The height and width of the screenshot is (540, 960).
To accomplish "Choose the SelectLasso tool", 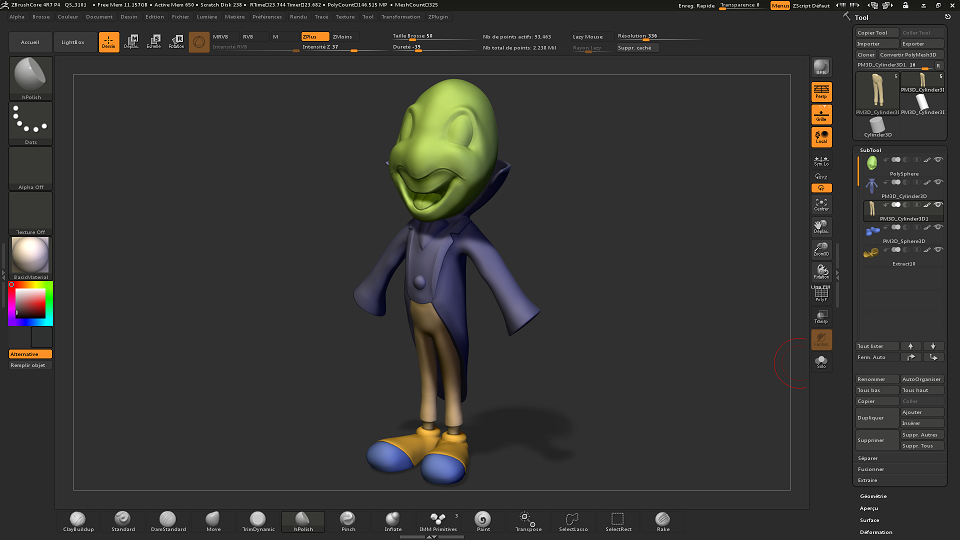I will click(x=573, y=522).
